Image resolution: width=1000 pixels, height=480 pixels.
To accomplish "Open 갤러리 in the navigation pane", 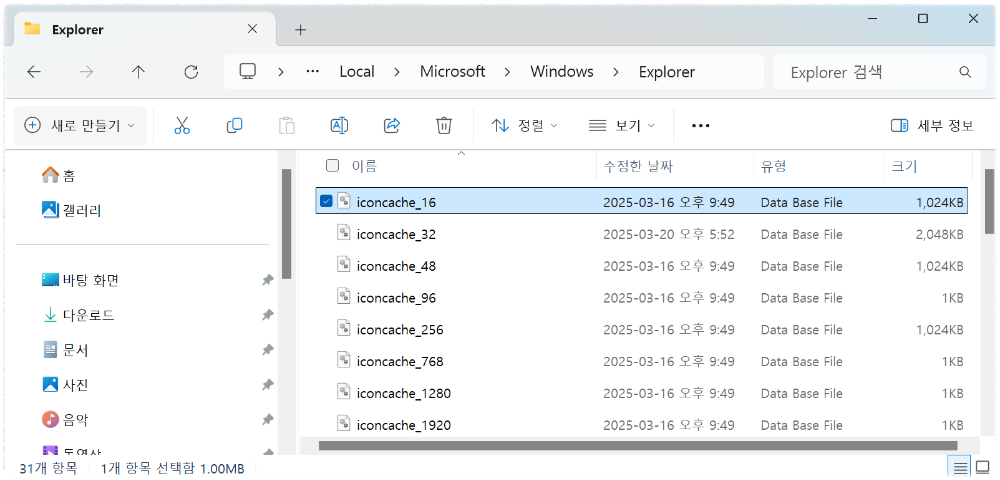I will (71, 210).
